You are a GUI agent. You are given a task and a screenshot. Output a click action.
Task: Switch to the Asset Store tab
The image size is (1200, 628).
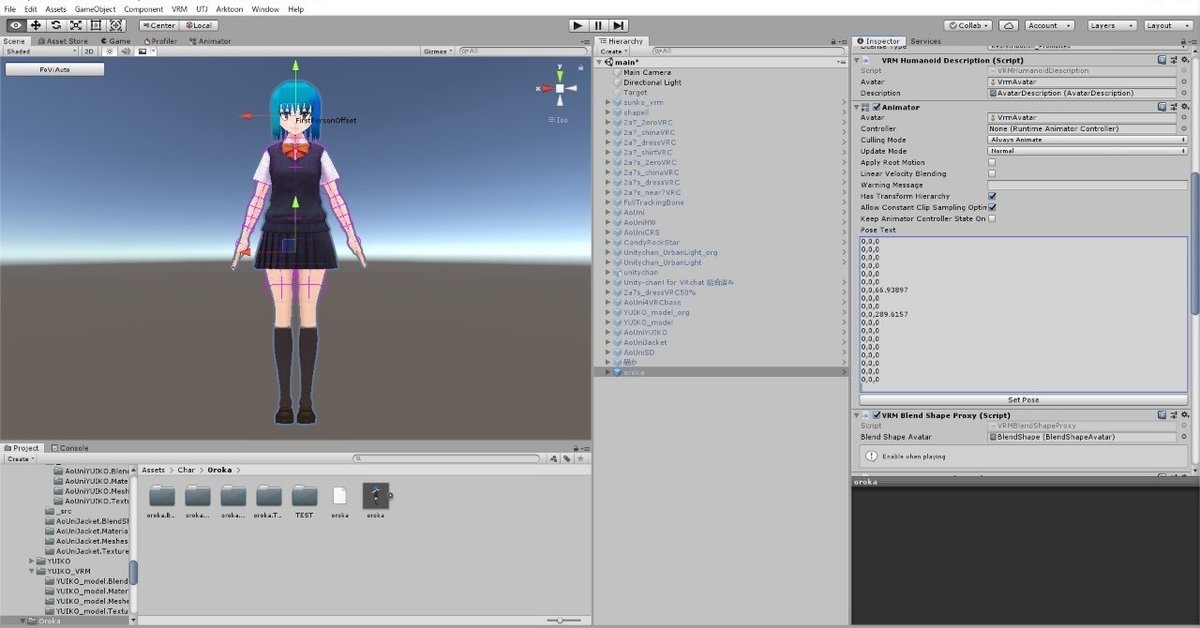pyautogui.click(x=63, y=41)
